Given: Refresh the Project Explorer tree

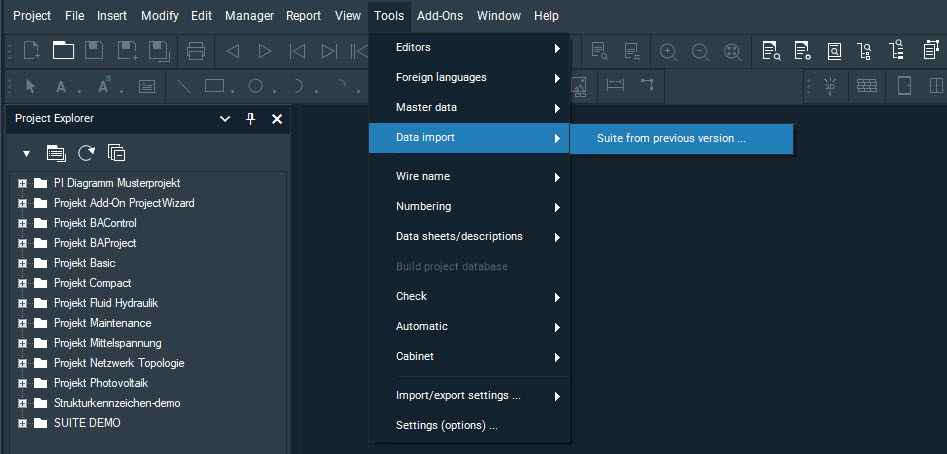Looking at the screenshot, I should click(86, 153).
